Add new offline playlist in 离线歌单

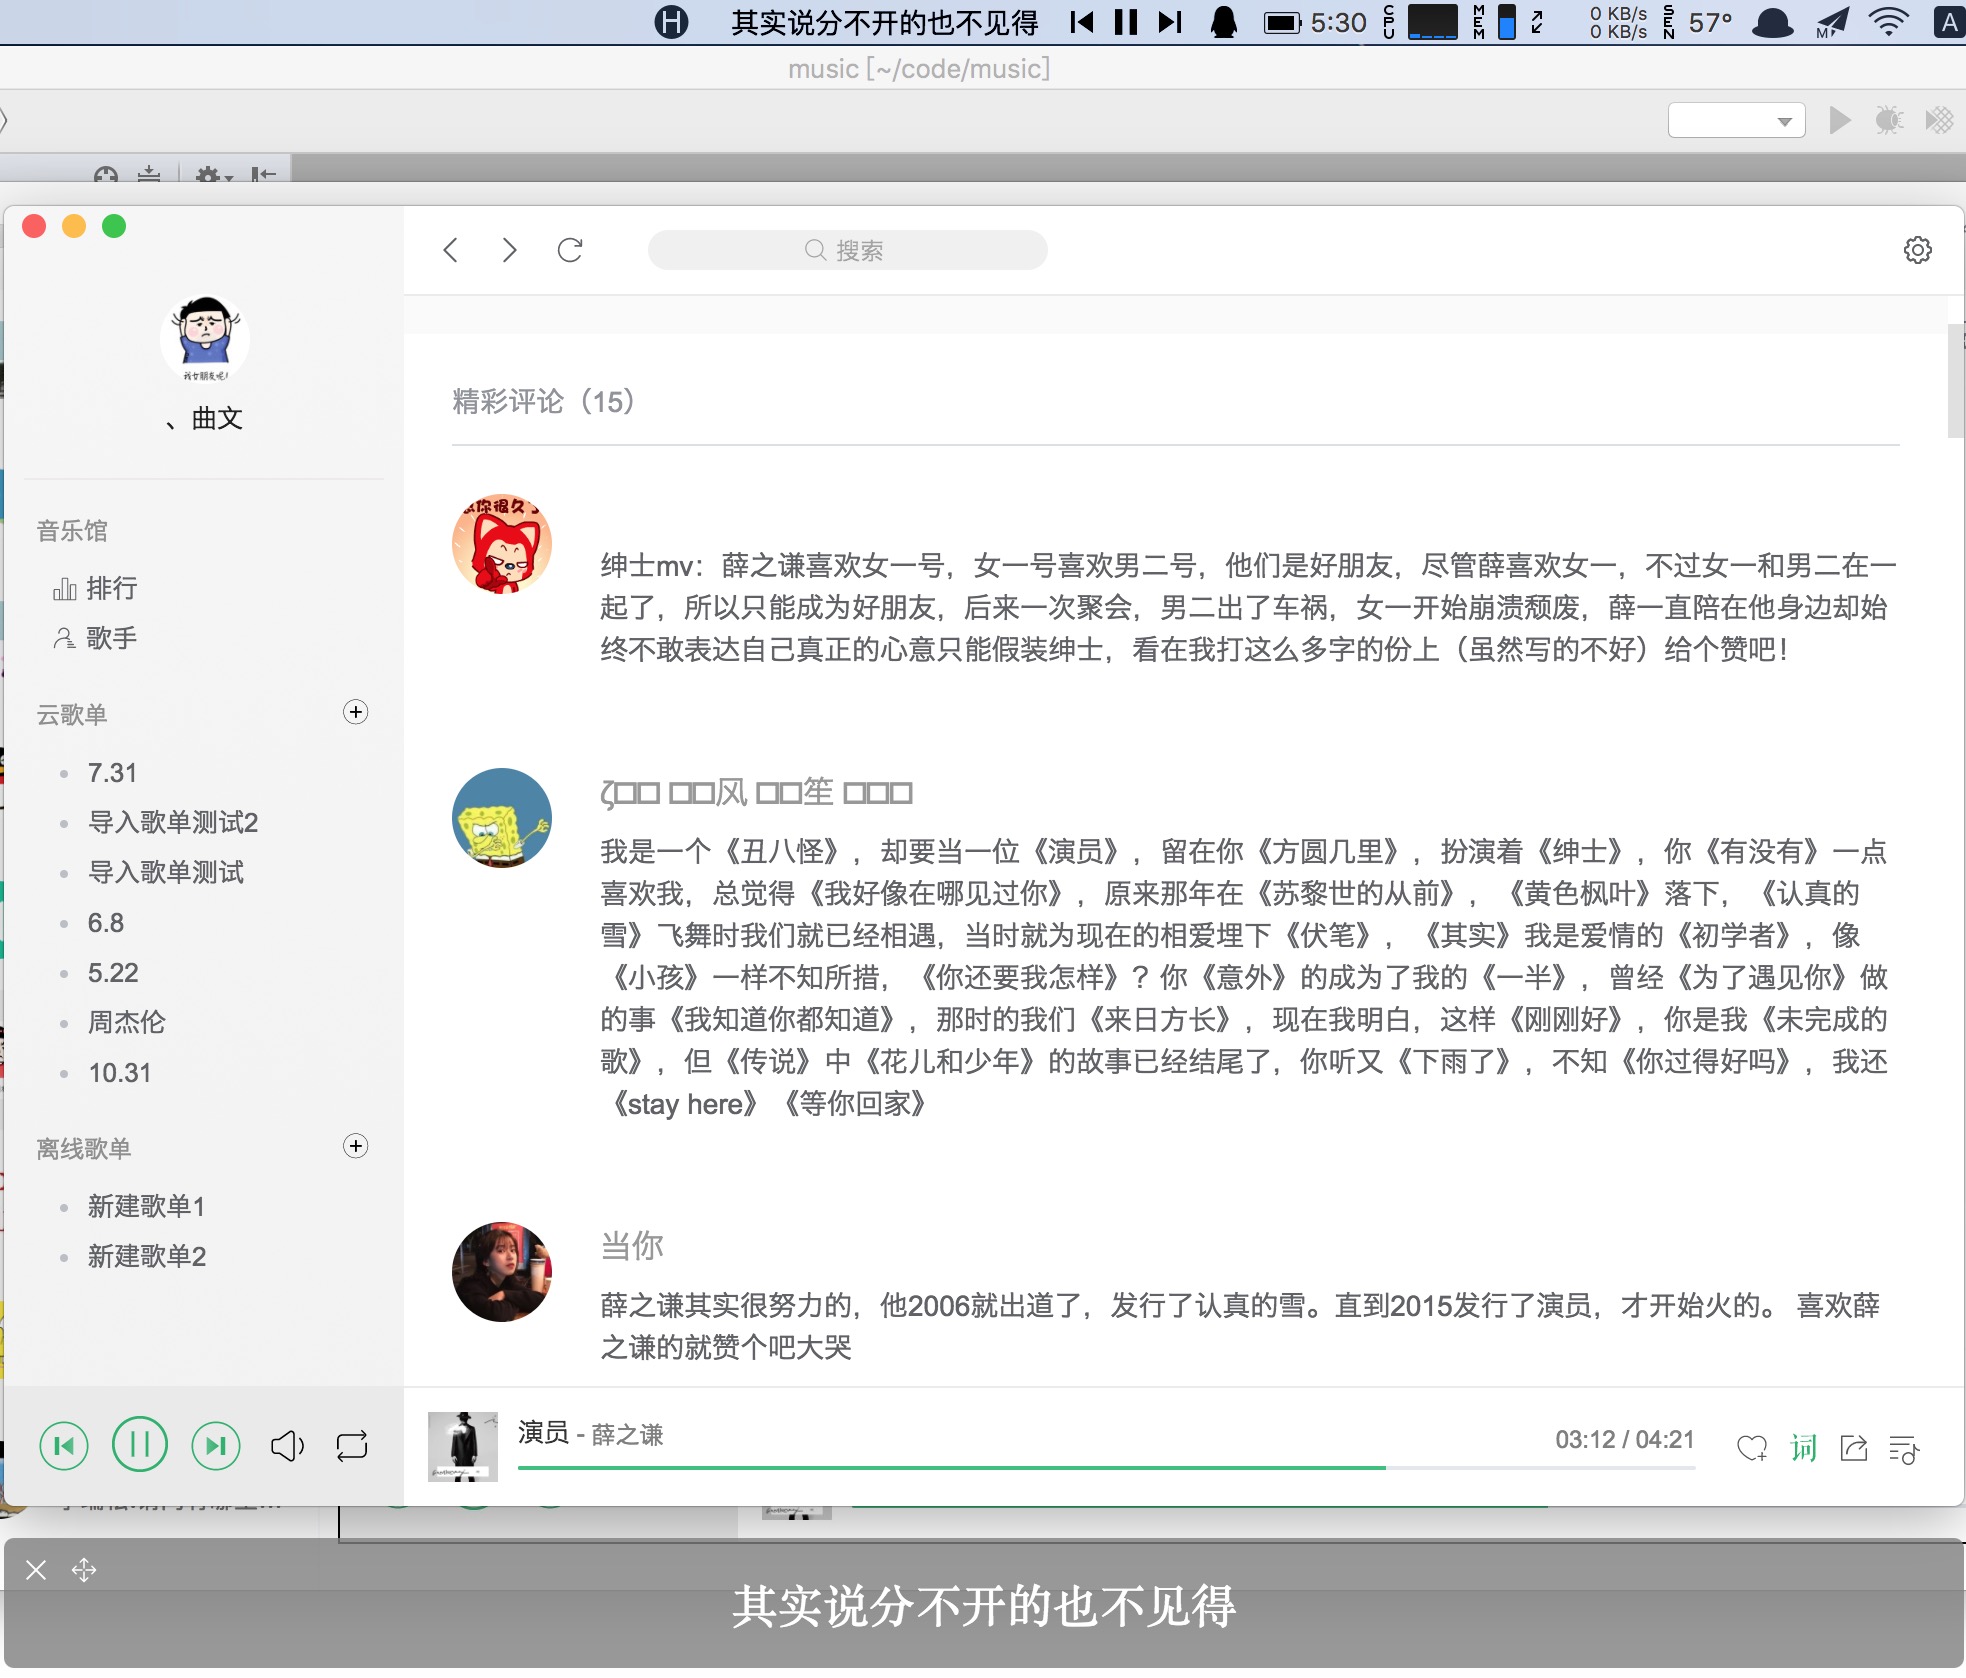click(x=356, y=1146)
